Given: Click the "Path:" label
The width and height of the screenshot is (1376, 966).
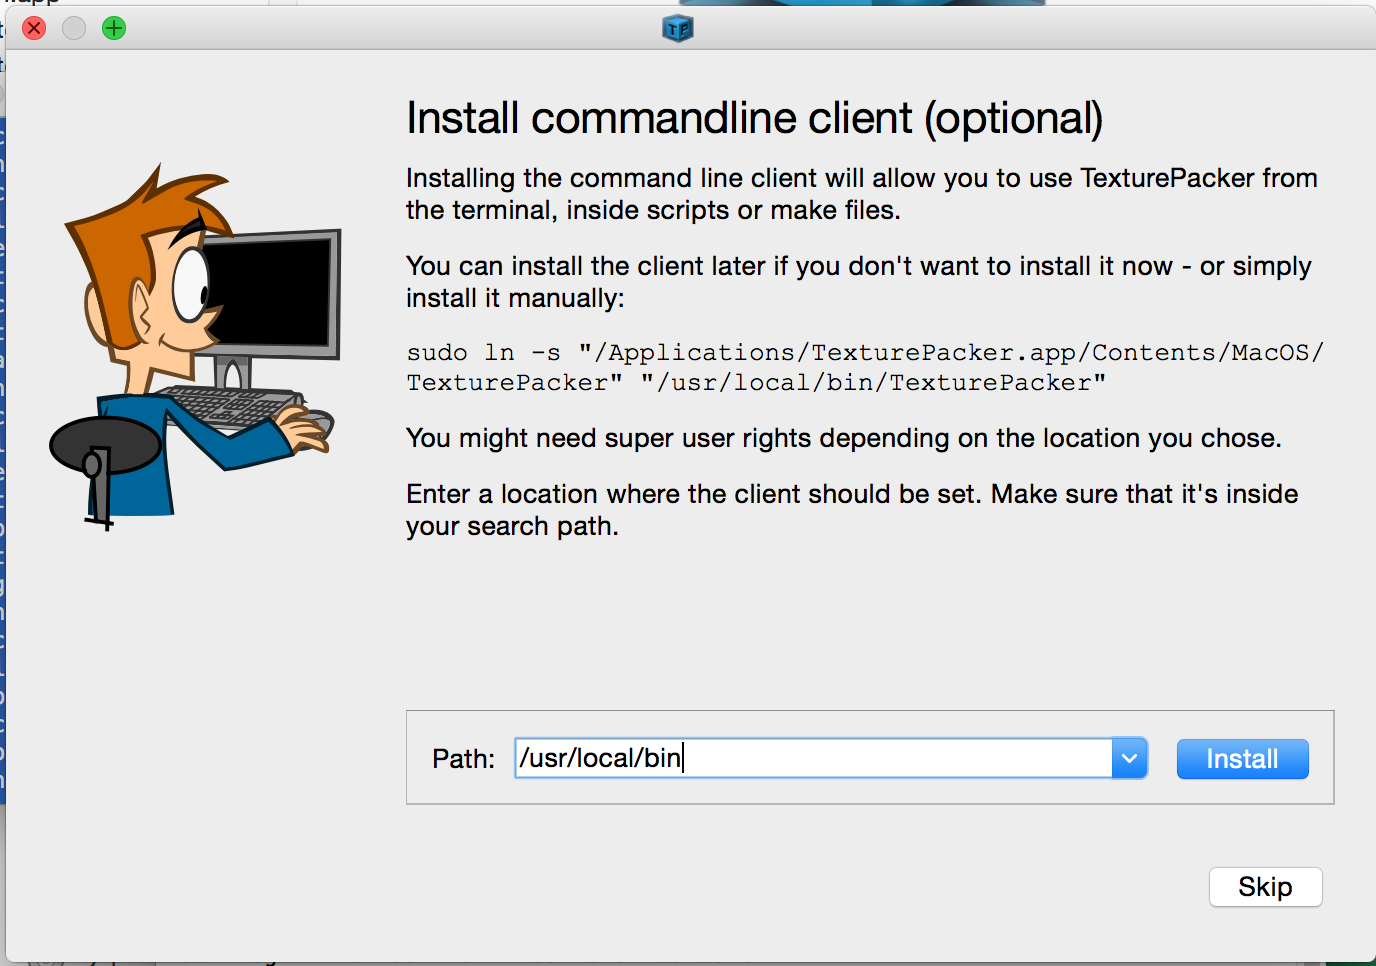Looking at the screenshot, I should coord(463,759).
